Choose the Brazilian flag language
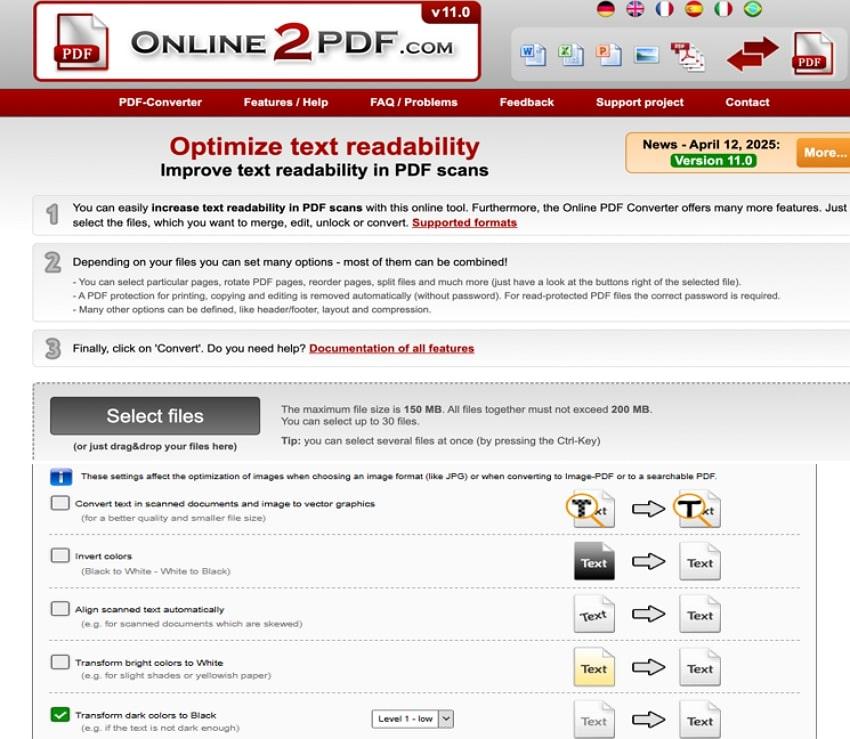850x739 pixels. [x=752, y=9]
